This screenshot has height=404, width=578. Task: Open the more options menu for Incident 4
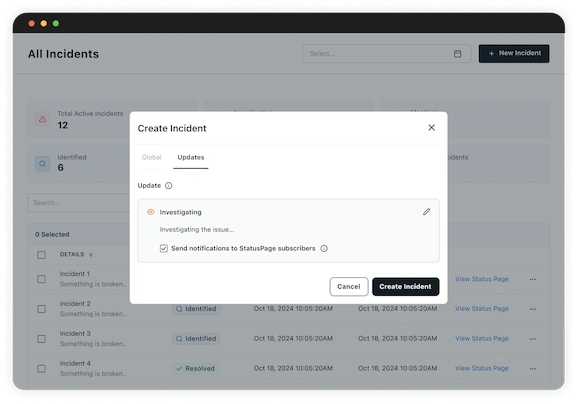[x=533, y=369]
